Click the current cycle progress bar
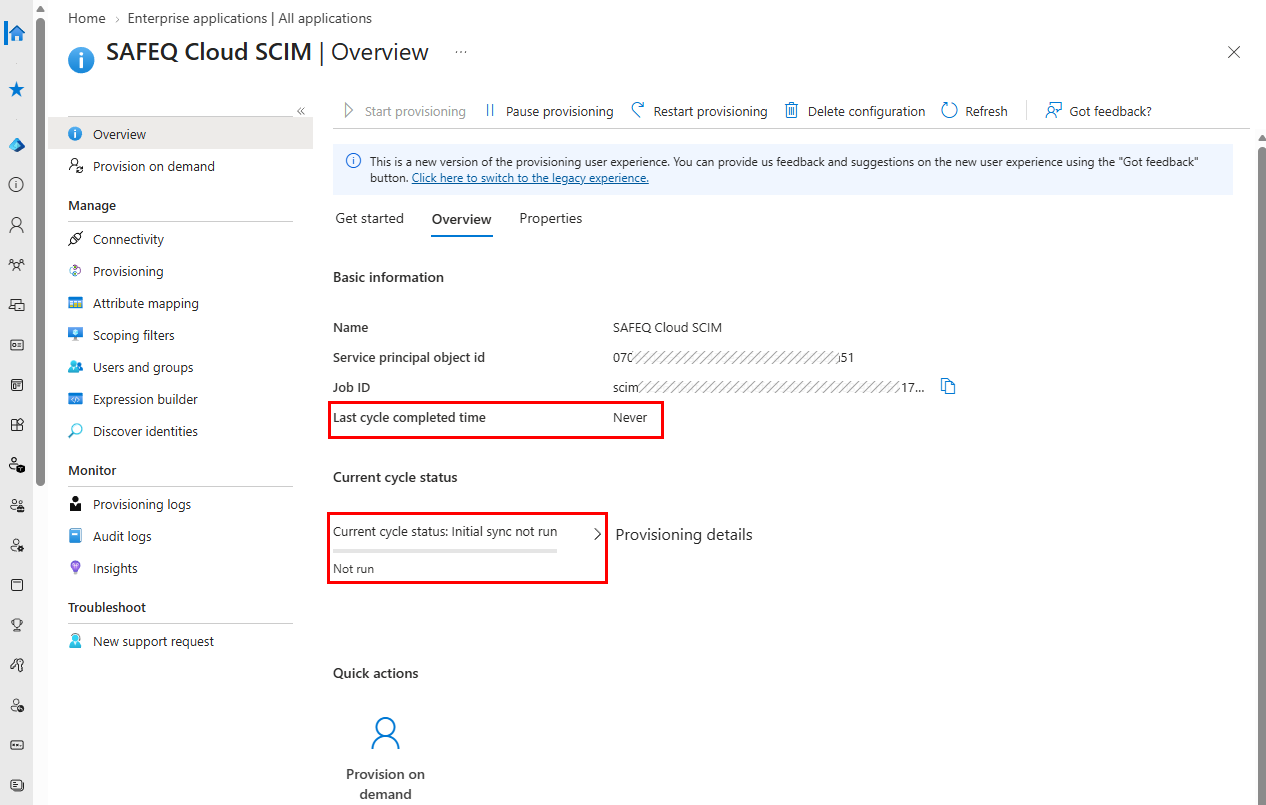This screenshot has width=1266, height=805. [445, 550]
